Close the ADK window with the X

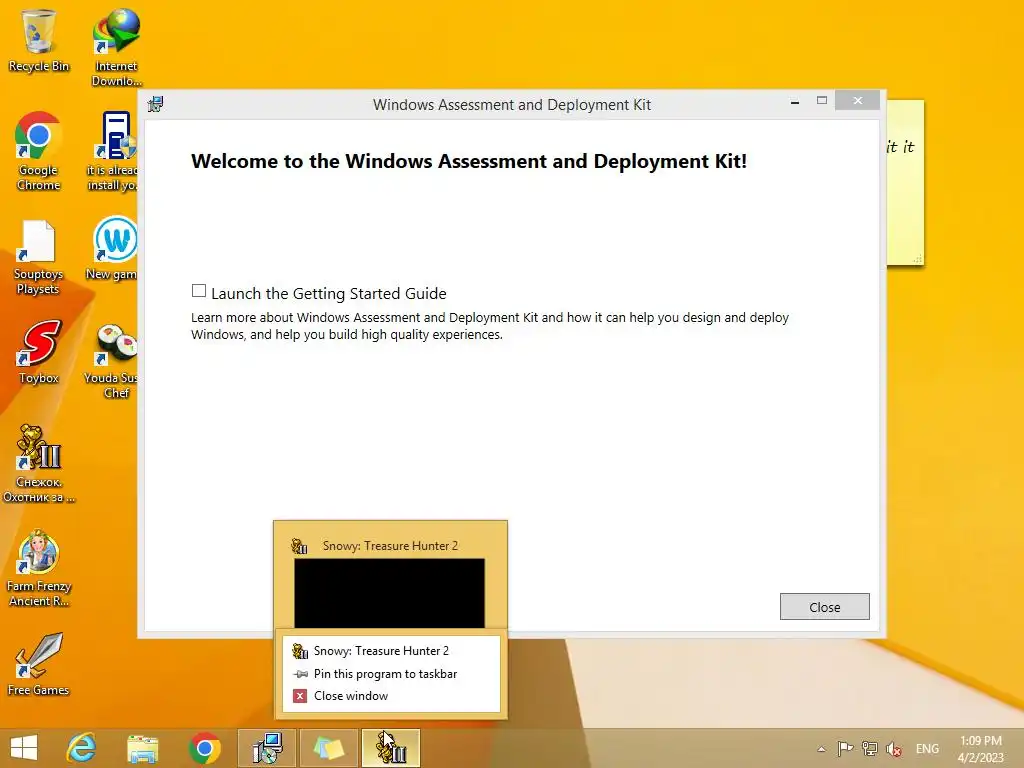click(857, 101)
